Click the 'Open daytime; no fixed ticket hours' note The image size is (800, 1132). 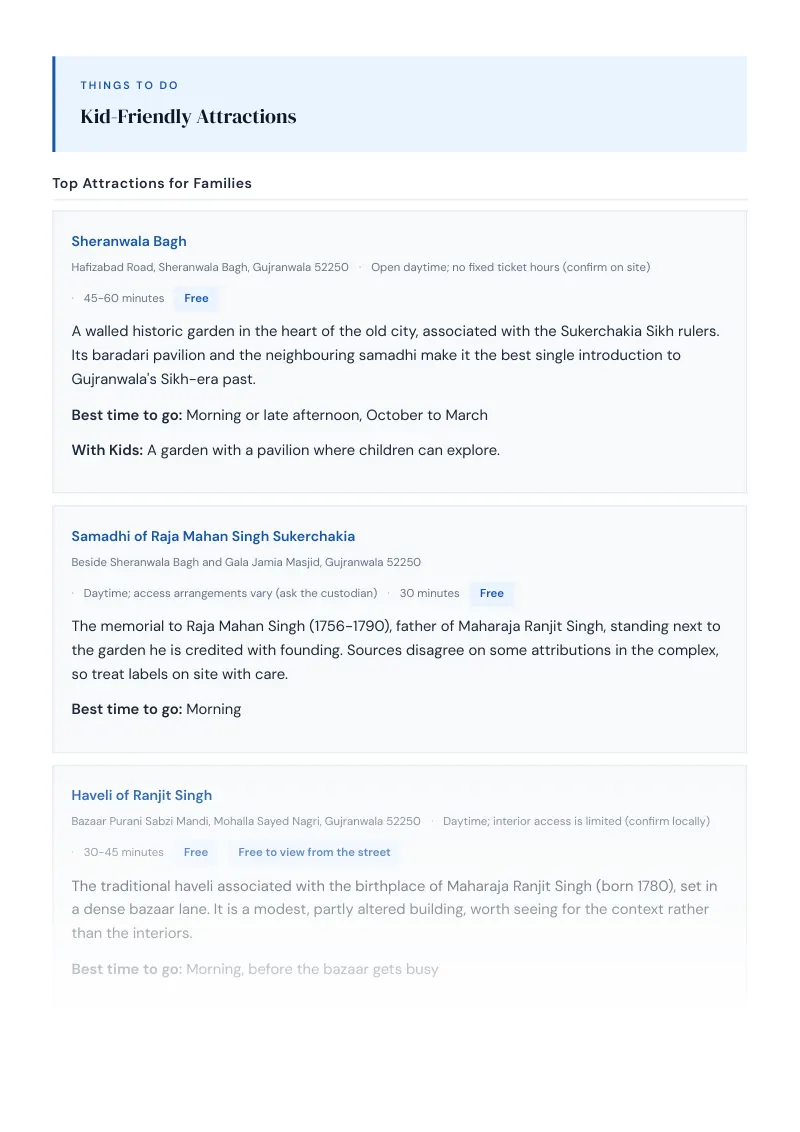510,267
